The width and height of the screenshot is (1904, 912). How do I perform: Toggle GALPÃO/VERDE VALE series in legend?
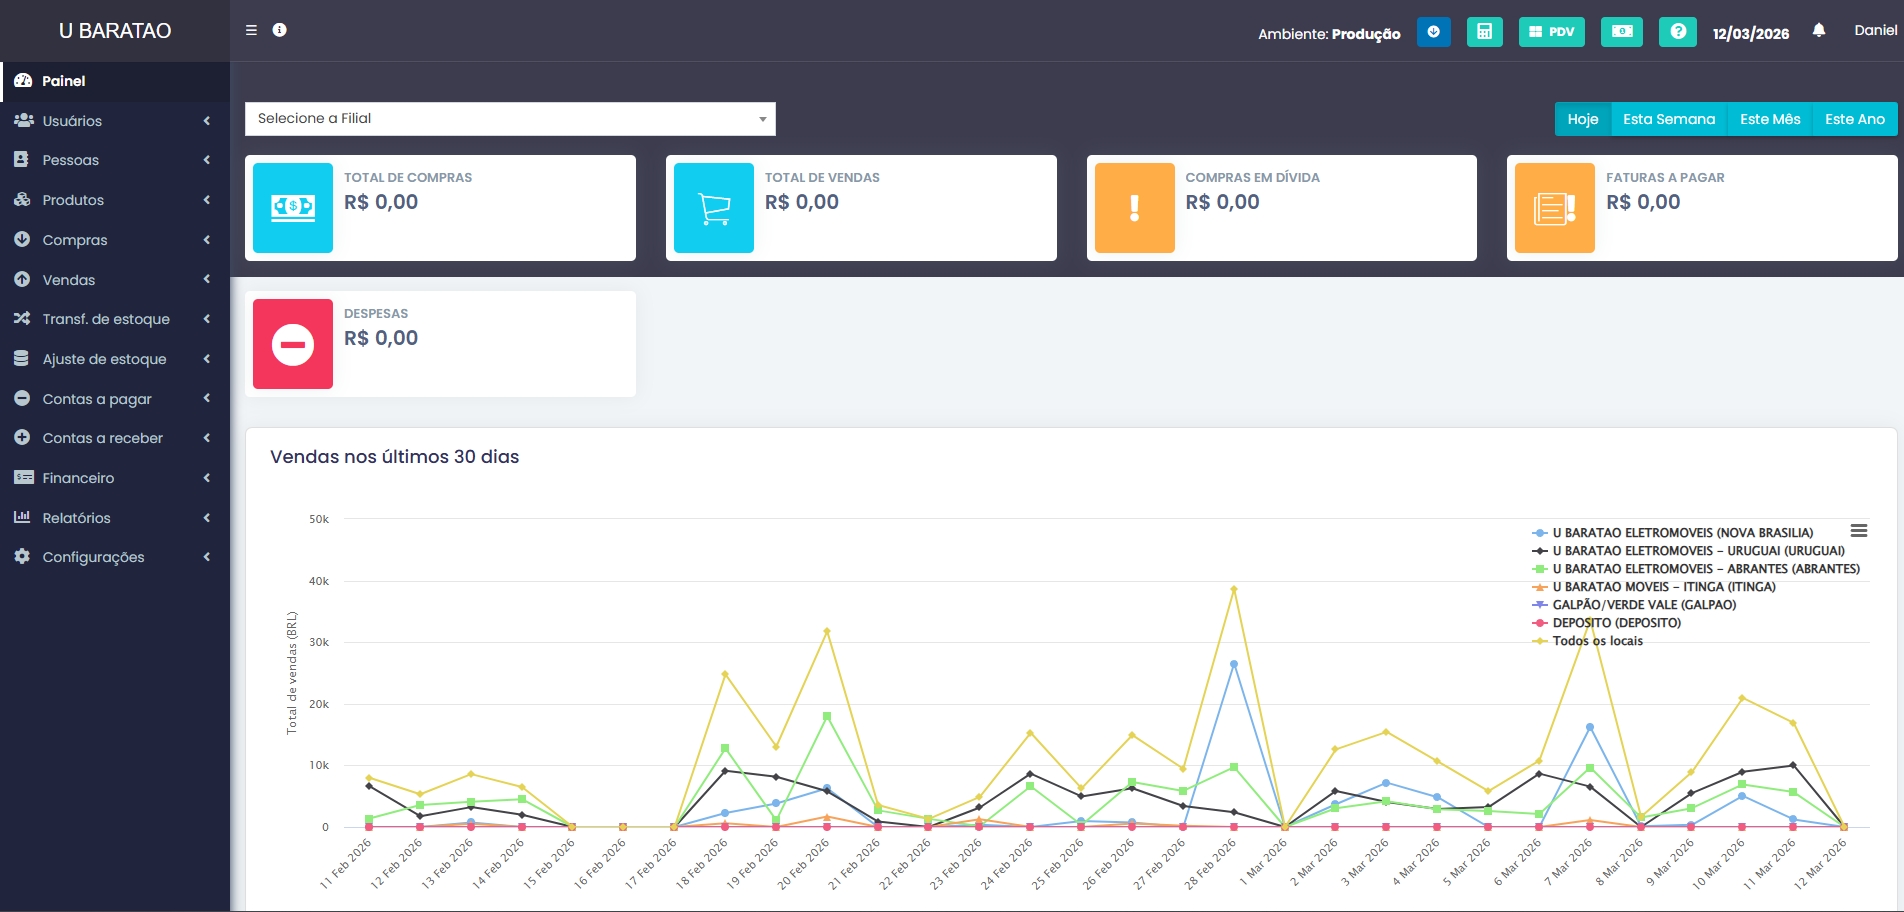click(1634, 605)
